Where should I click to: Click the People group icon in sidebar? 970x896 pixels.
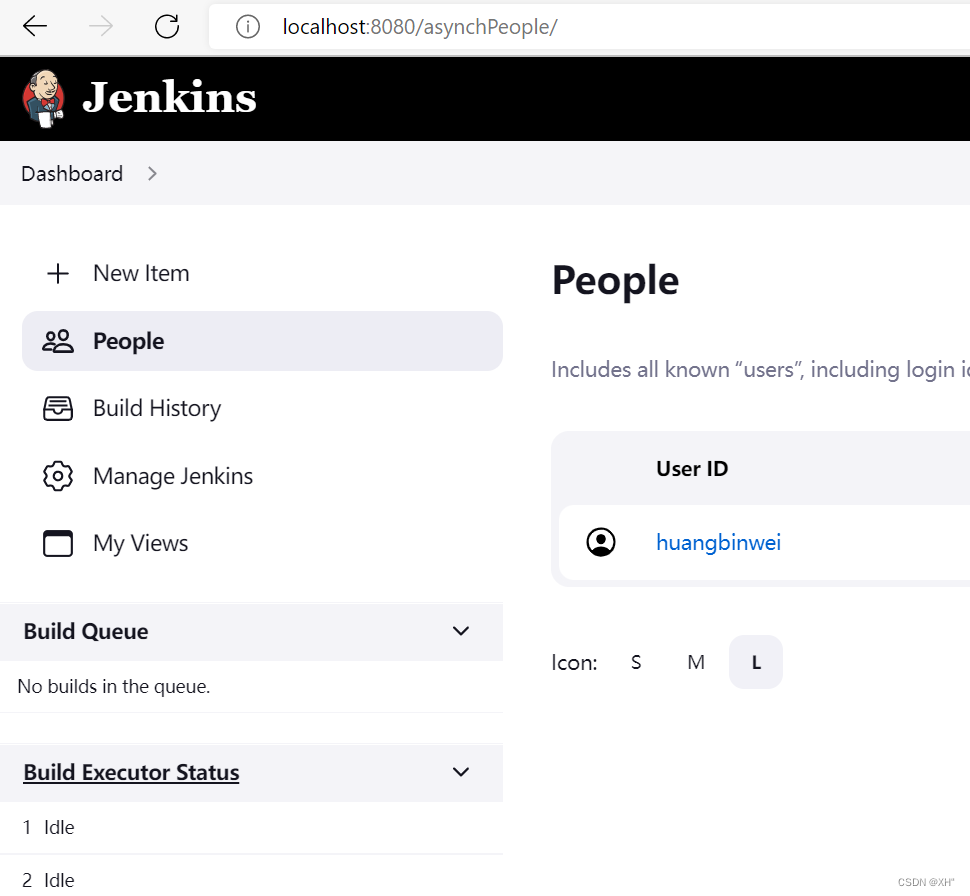58,341
